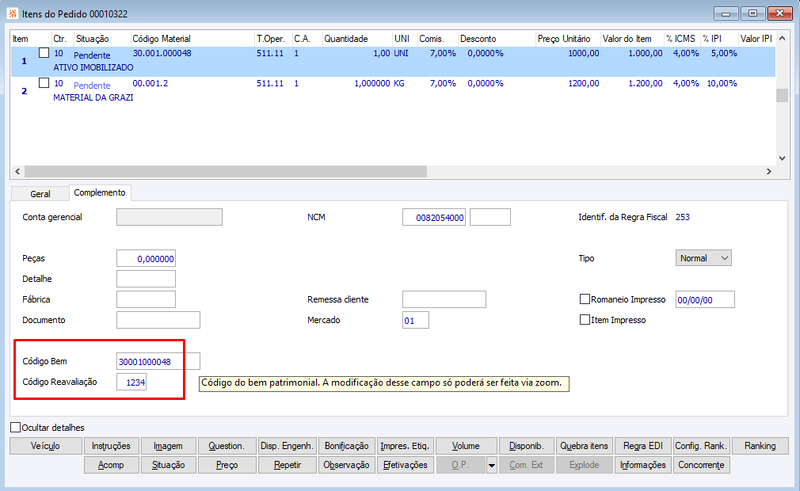Click the Ranking button
Screen dimensions: 800x491
760,446
